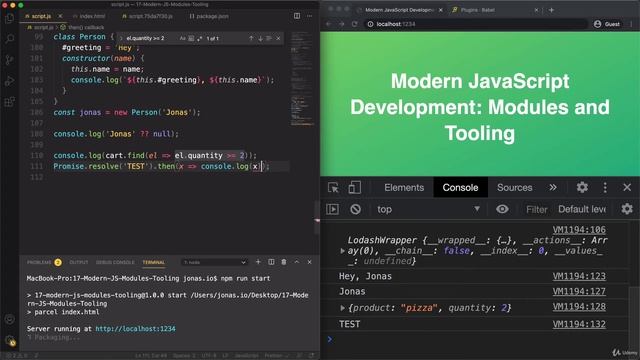Switch to the script.75da7f30.js editor tab

(x=147, y=16)
